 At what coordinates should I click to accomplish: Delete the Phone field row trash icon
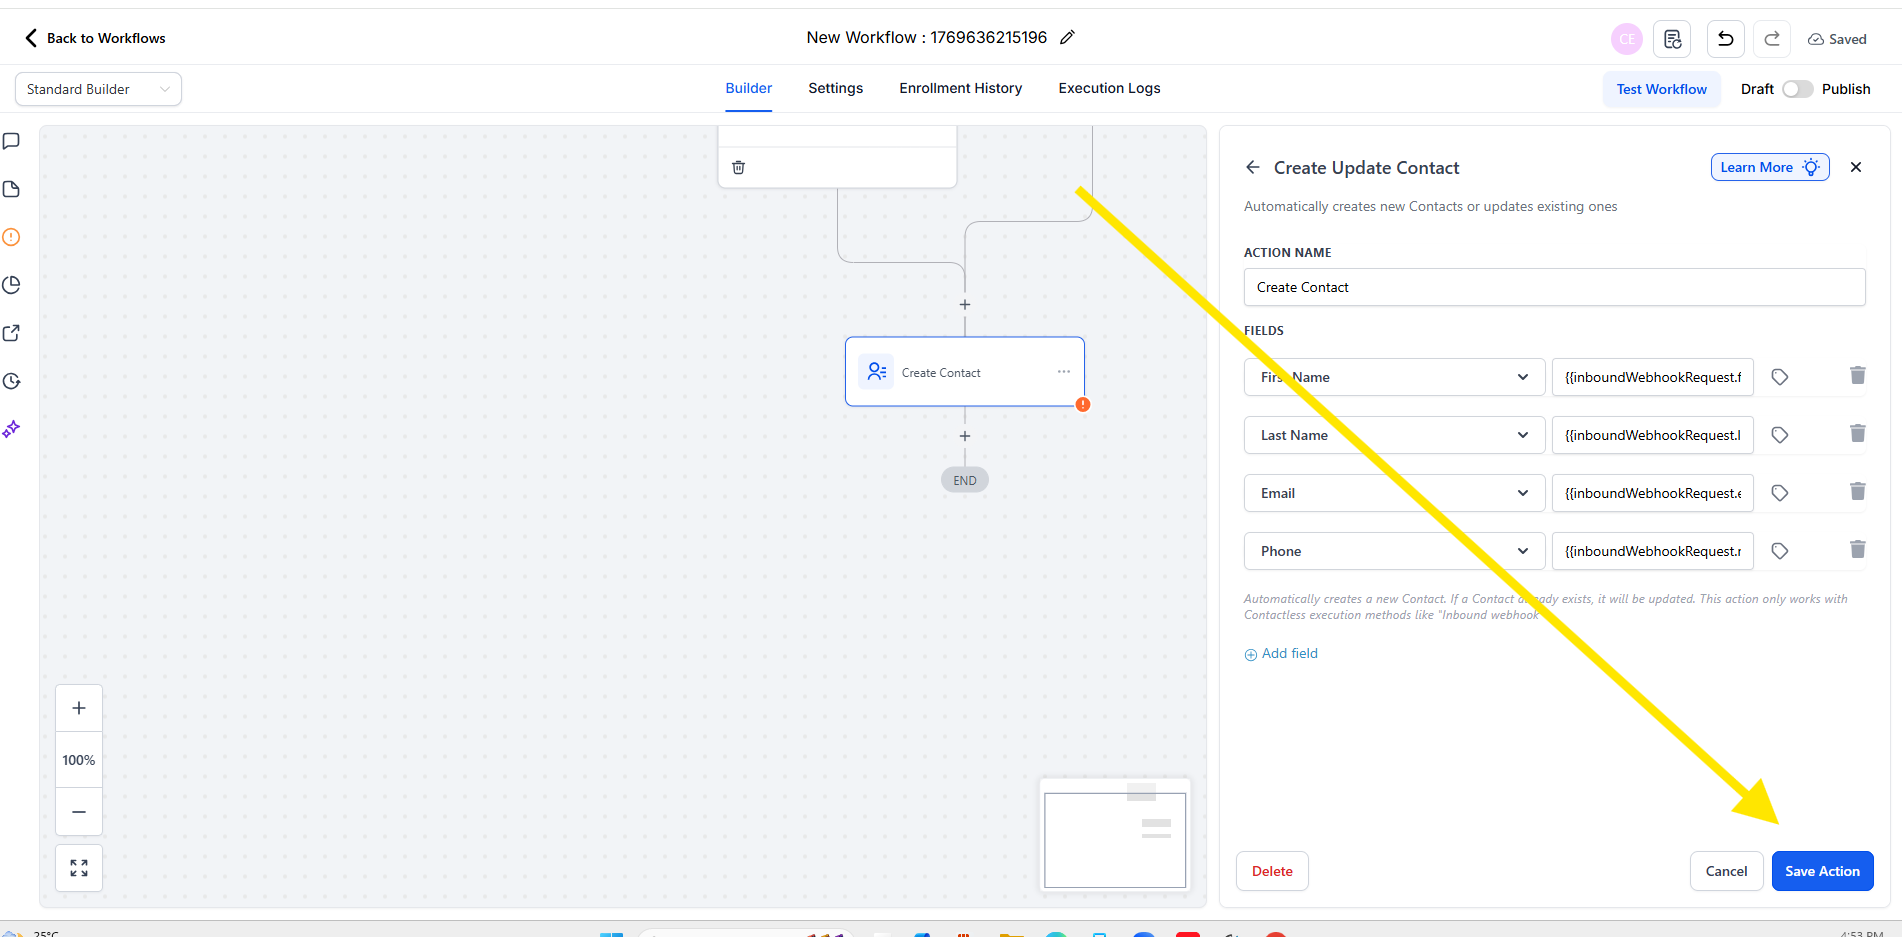coord(1857,550)
